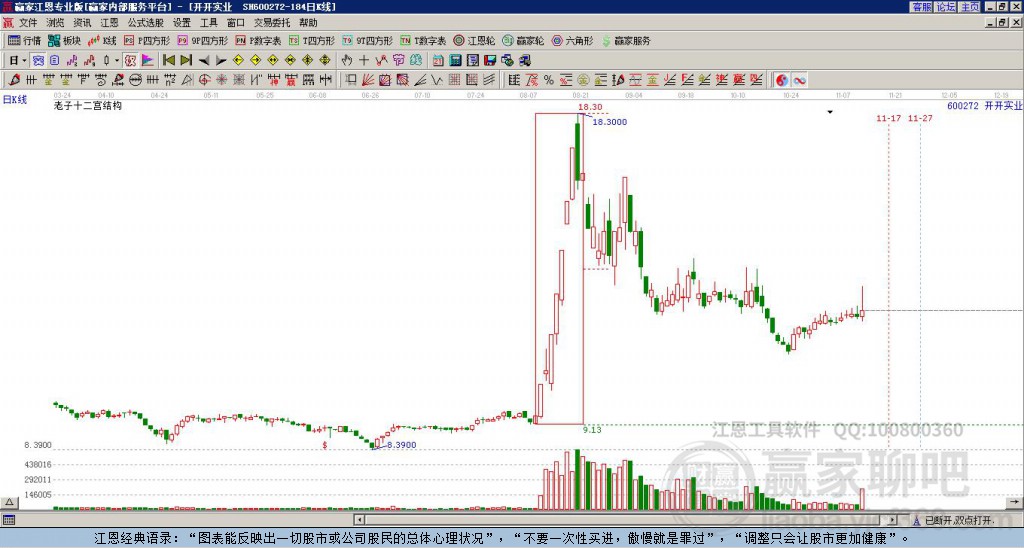Click the up-triangle button at bottom left

[x=9, y=502]
